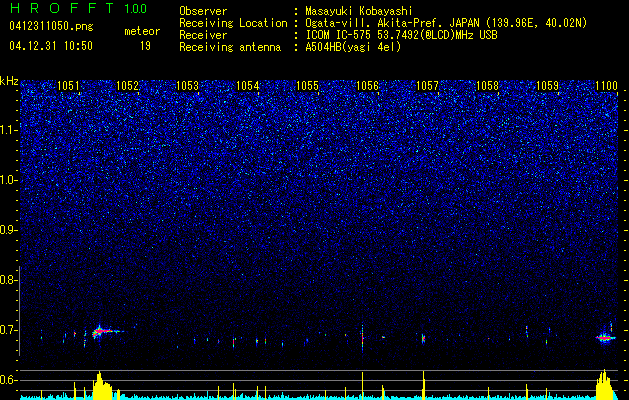Click the 0.7 kHz frequency label
Viewport: 629px width, 400px height.
9,330
